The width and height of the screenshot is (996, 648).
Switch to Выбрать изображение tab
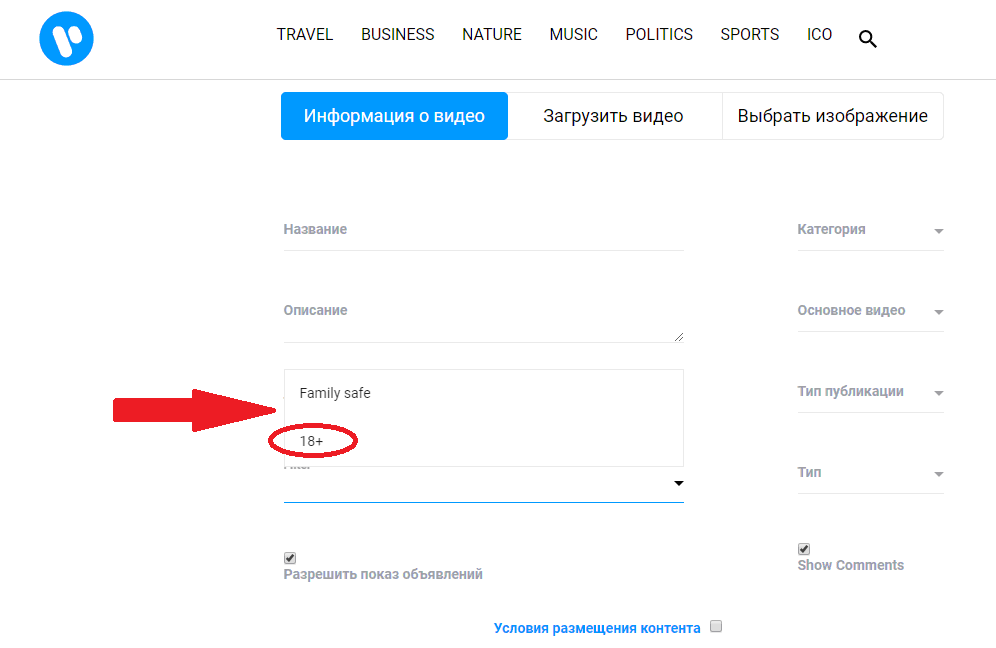pyautogui.click(x=833, y=116)
